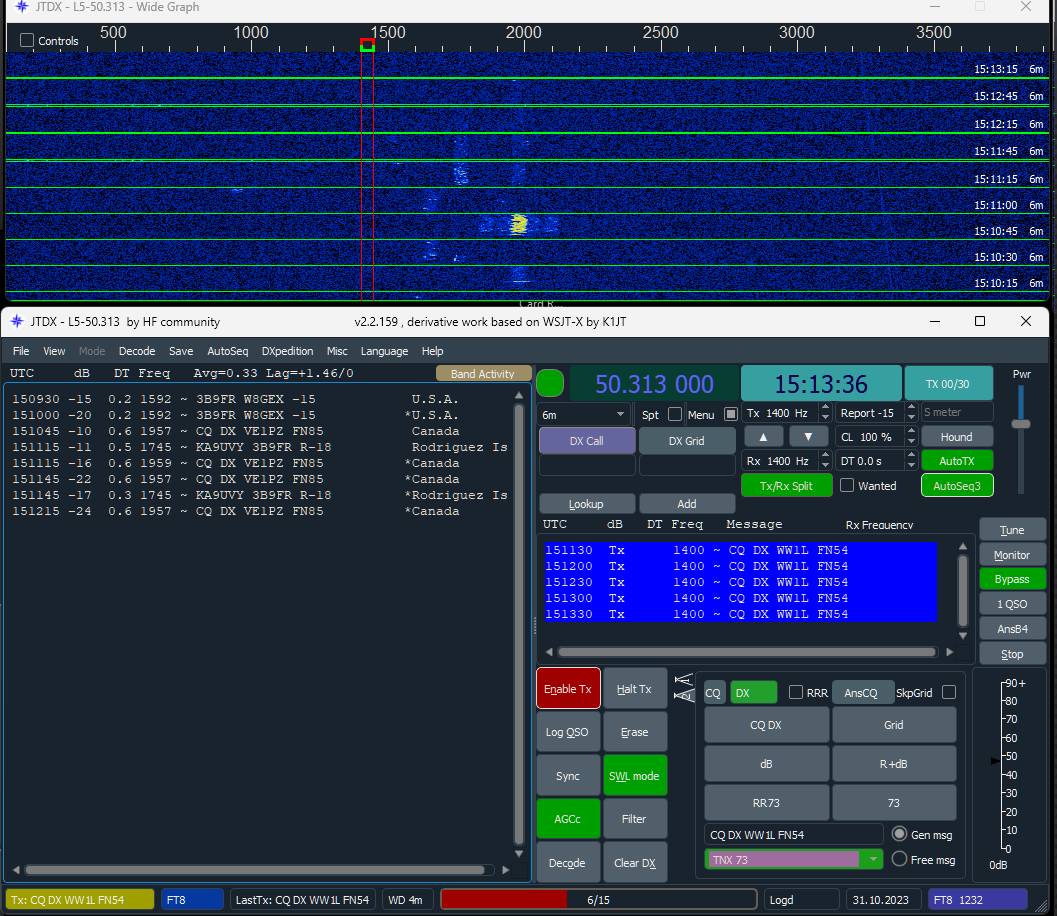Click the Enable Tx button
Image resolution: width=1057 pixels, height=916 pixels.
pyautogui.click(x=568, y=688)
